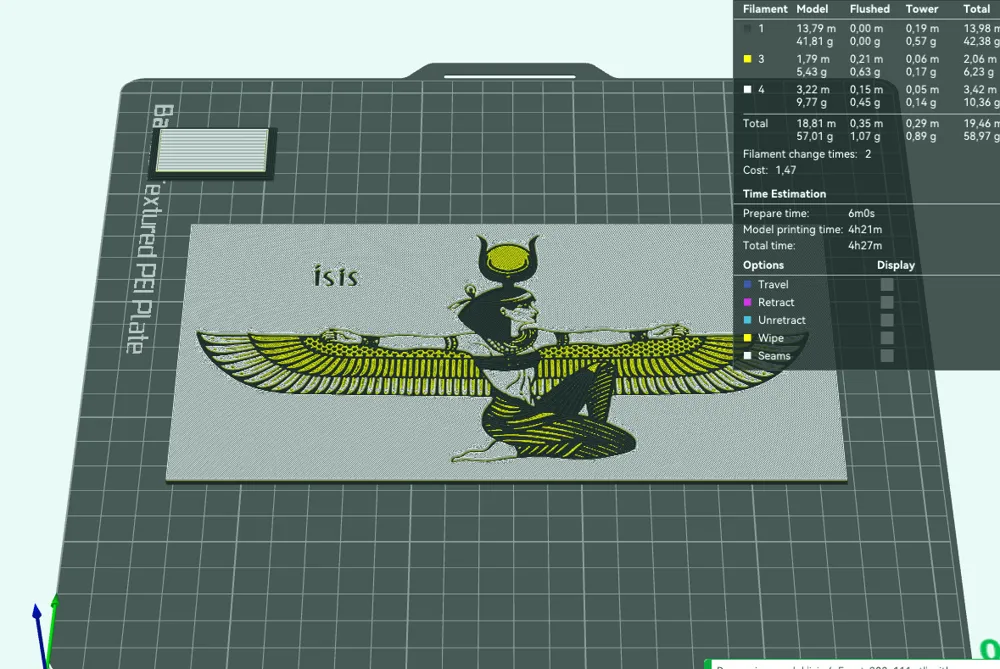Click the 'Unretract' option label
1000x669 pixels.
tap(782, 320)
